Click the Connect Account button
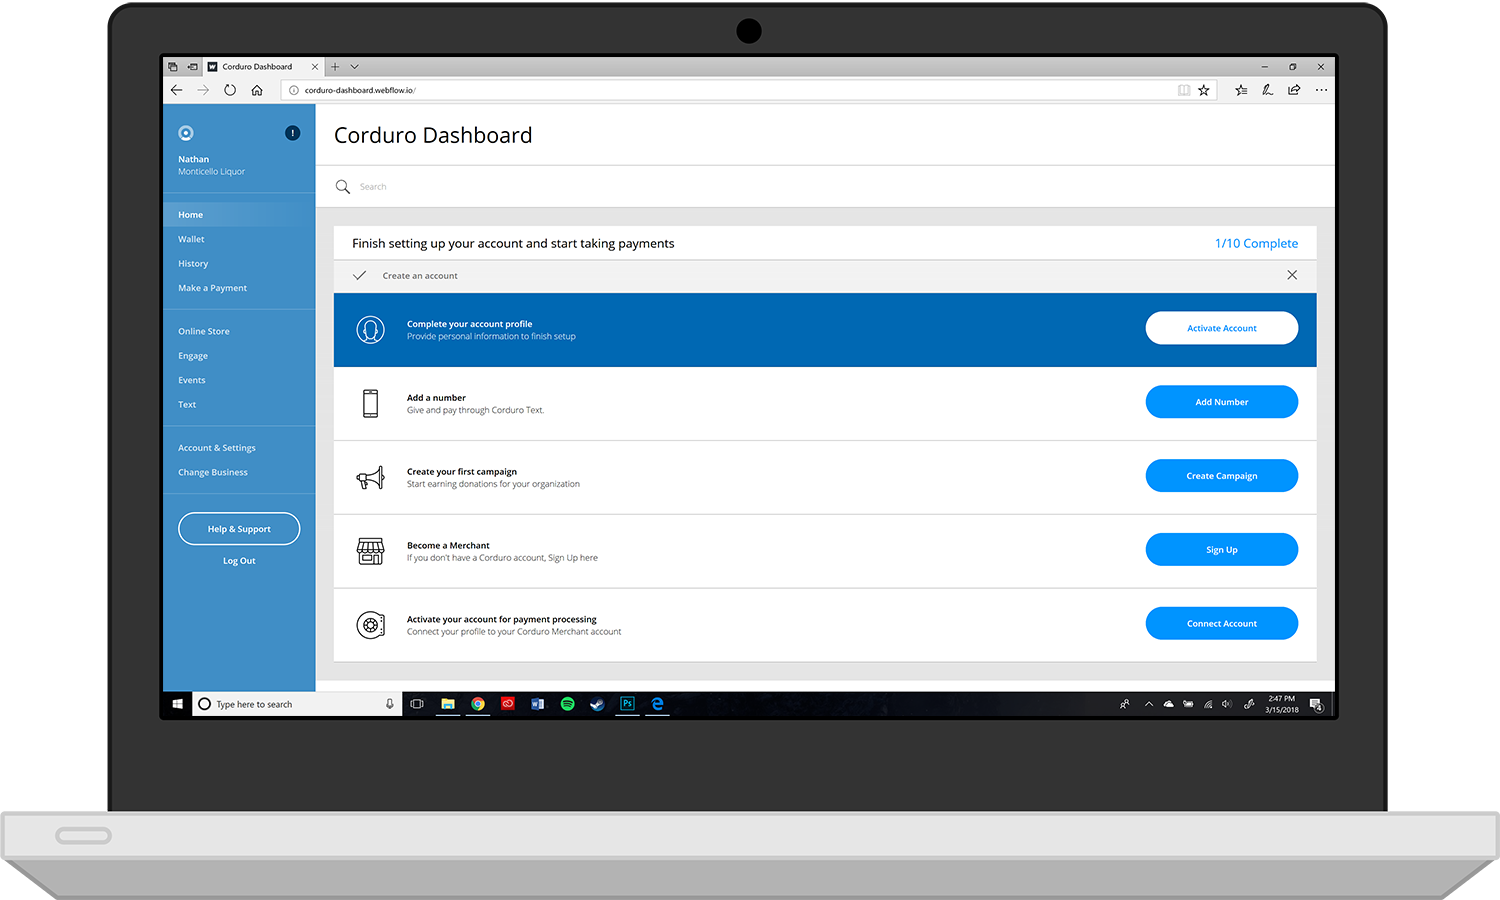1500x900 pixels. tap(1221, 623)
